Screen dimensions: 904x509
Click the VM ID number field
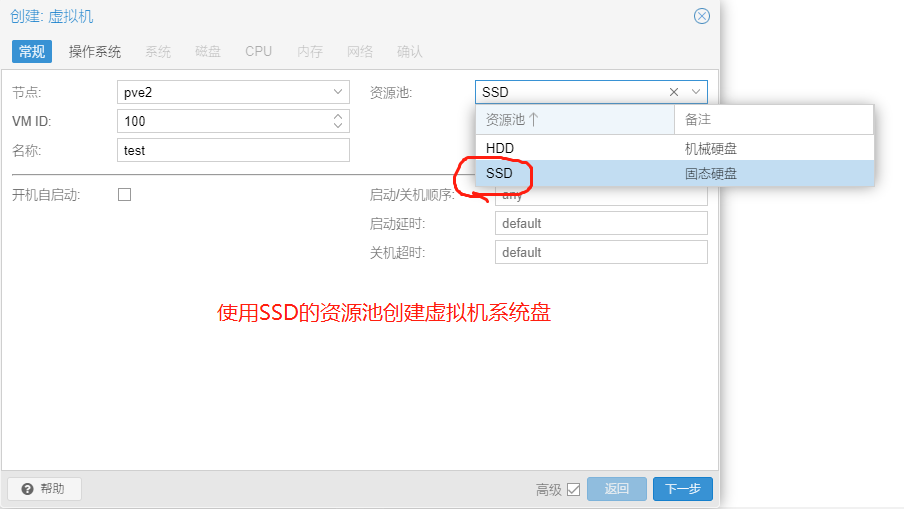(222, 121)
